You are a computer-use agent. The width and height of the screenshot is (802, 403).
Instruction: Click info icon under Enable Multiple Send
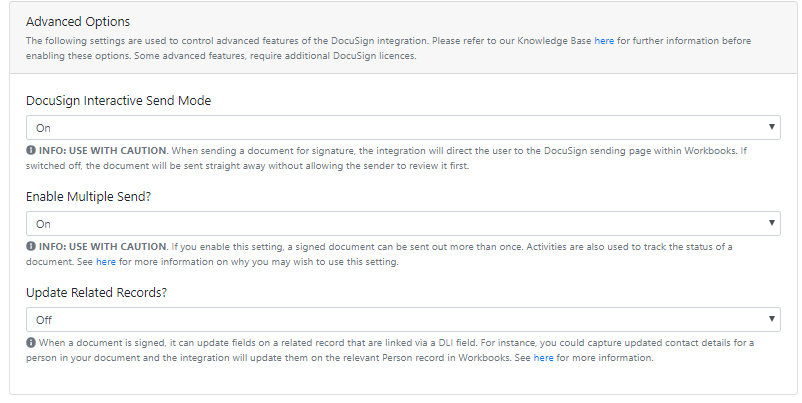point(31,247)
